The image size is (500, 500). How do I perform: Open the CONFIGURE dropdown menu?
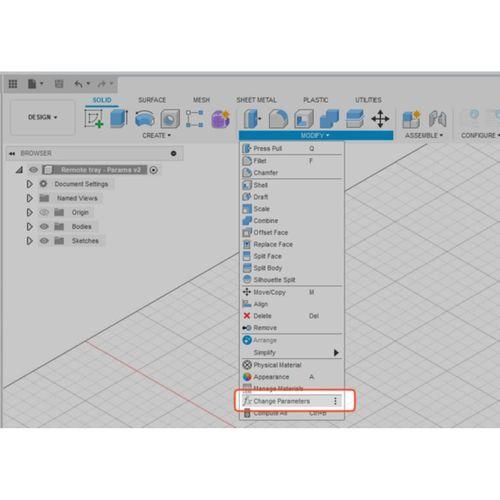click(480, 135)
